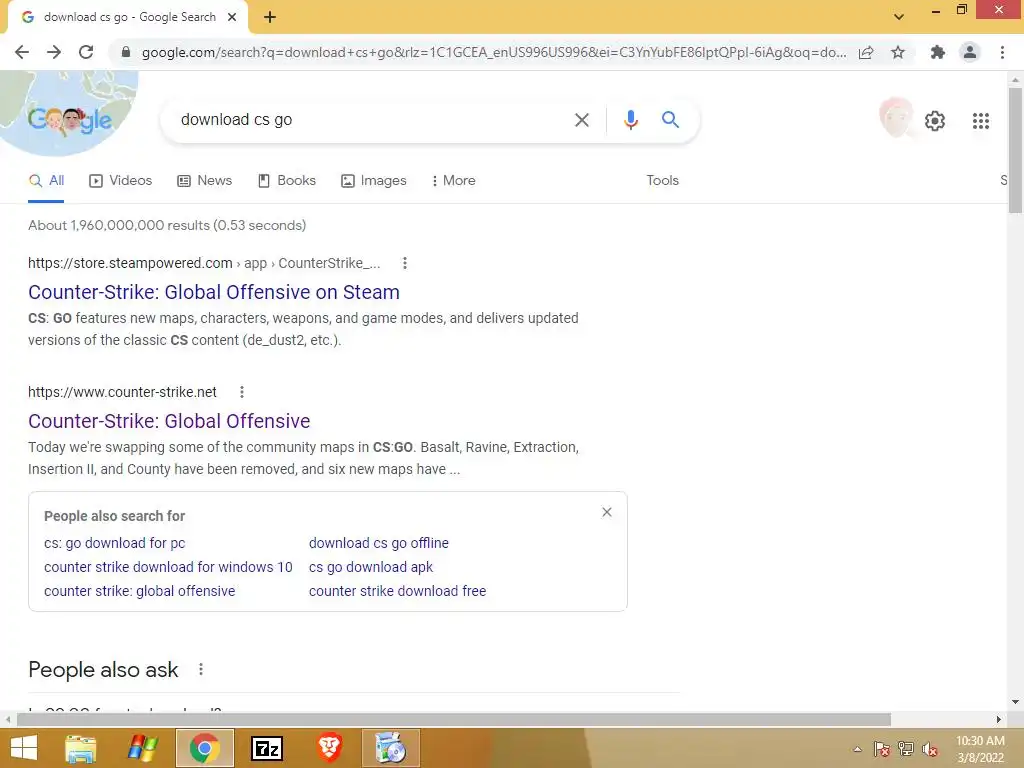Click the horizontal scrollbar at page bottom
This screenshot has width=1024, height=768.
(x=453, y=719)
